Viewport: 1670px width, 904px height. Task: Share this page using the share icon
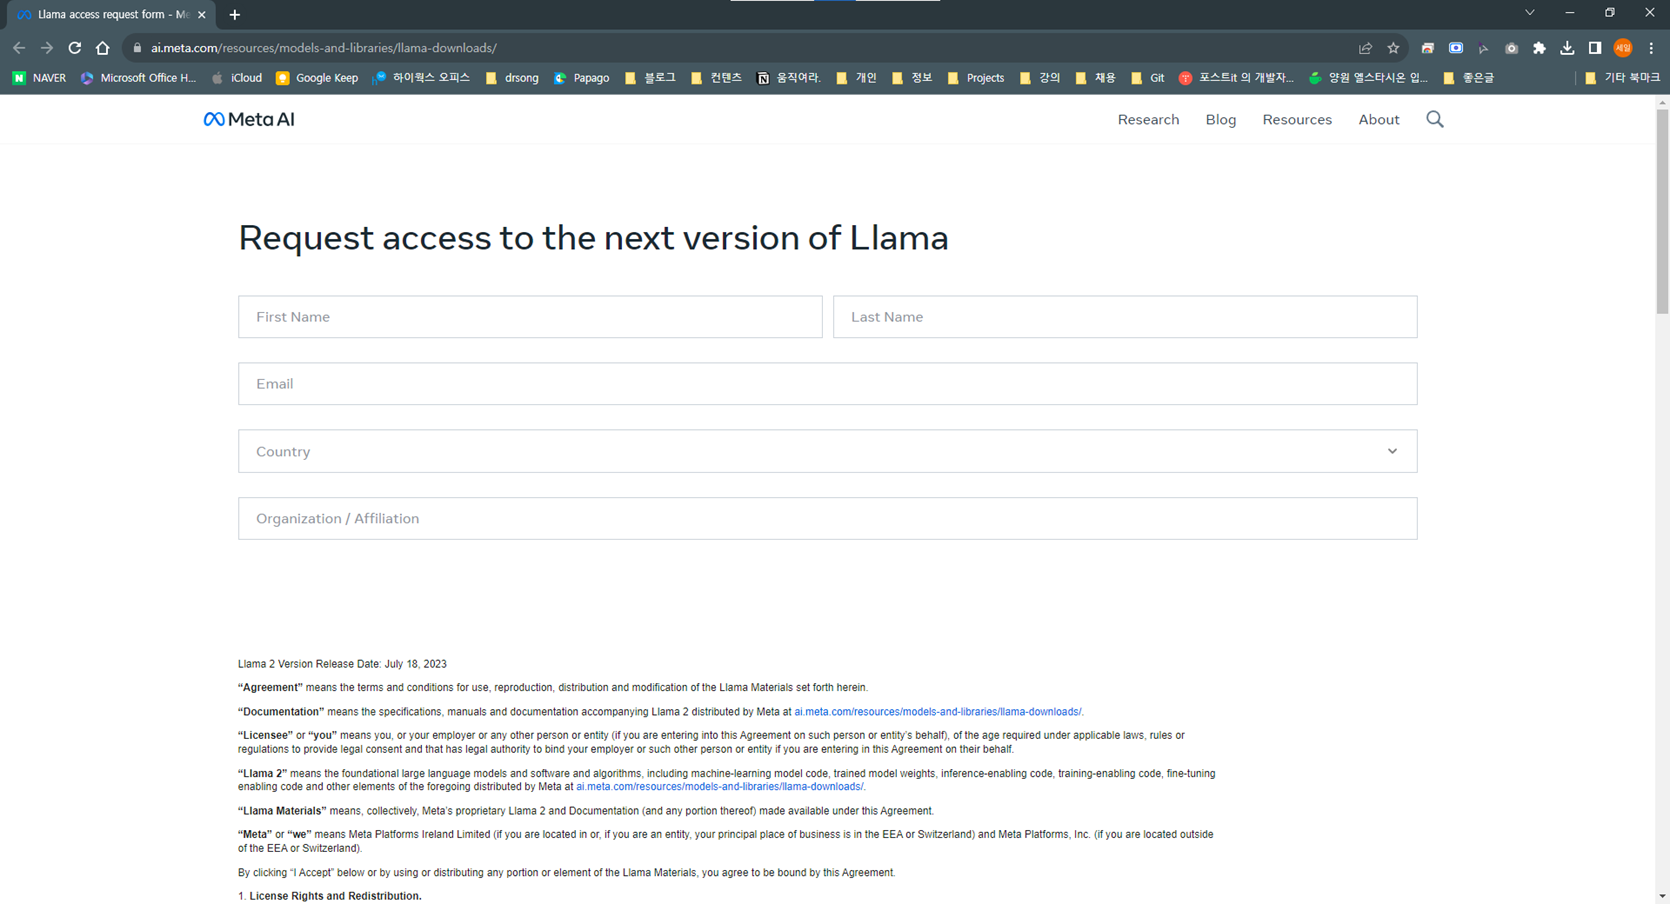point(1365,48)
